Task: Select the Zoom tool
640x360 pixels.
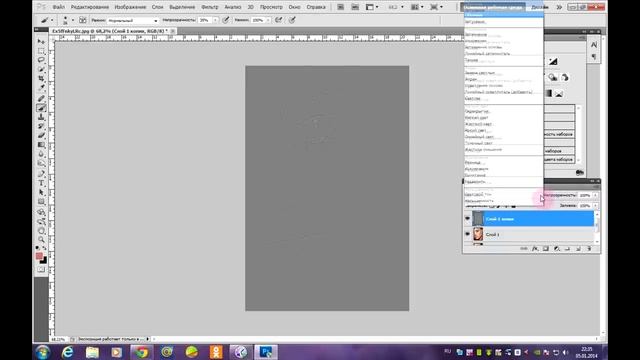Action: point(41,240)
